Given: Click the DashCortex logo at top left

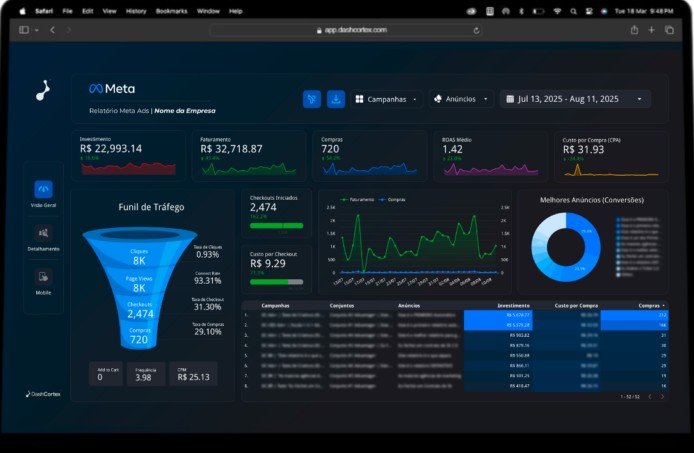Looking at the screenshot, I should (x=42, y=91).
